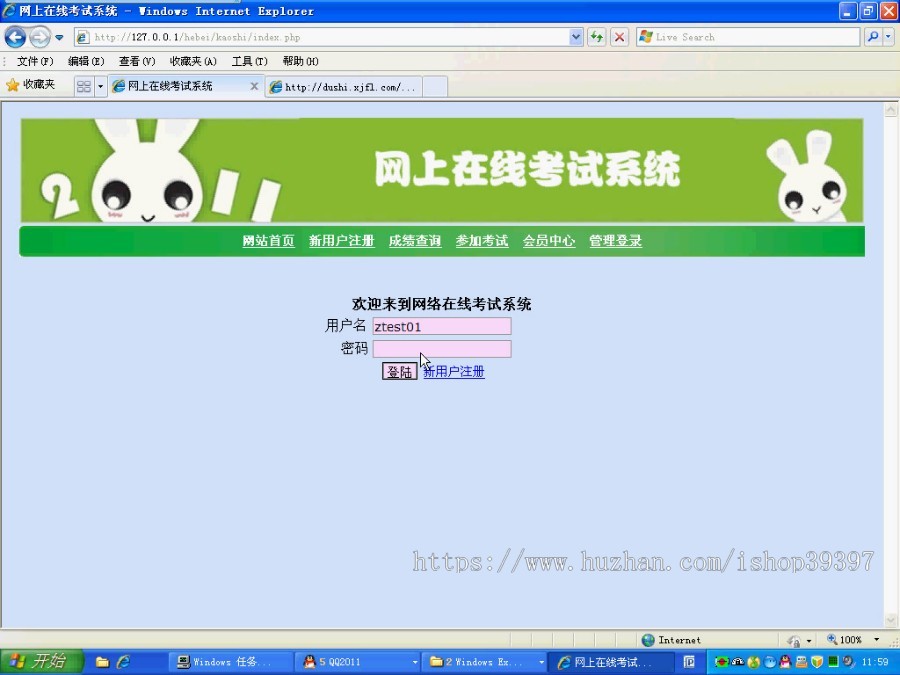Screen dimensions: 900x675
Task: Click the QQ penguin tray icon
Action: pos(785,662)
